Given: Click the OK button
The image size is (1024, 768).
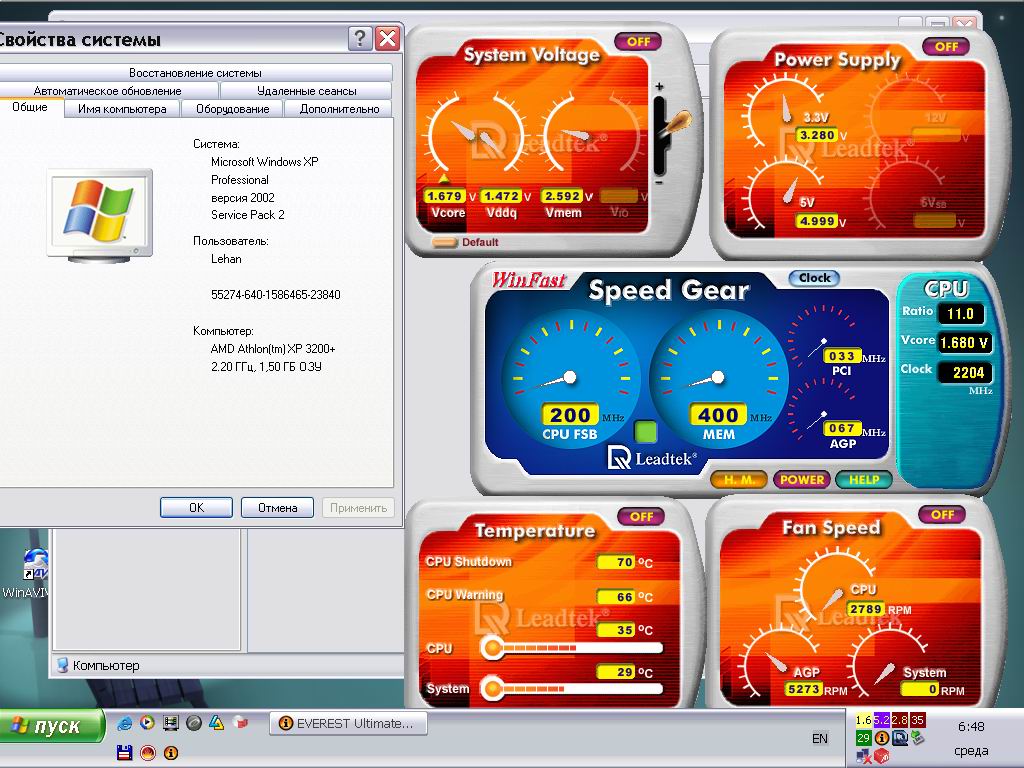Looking at the screenshot, I should (x=197, y=507).
